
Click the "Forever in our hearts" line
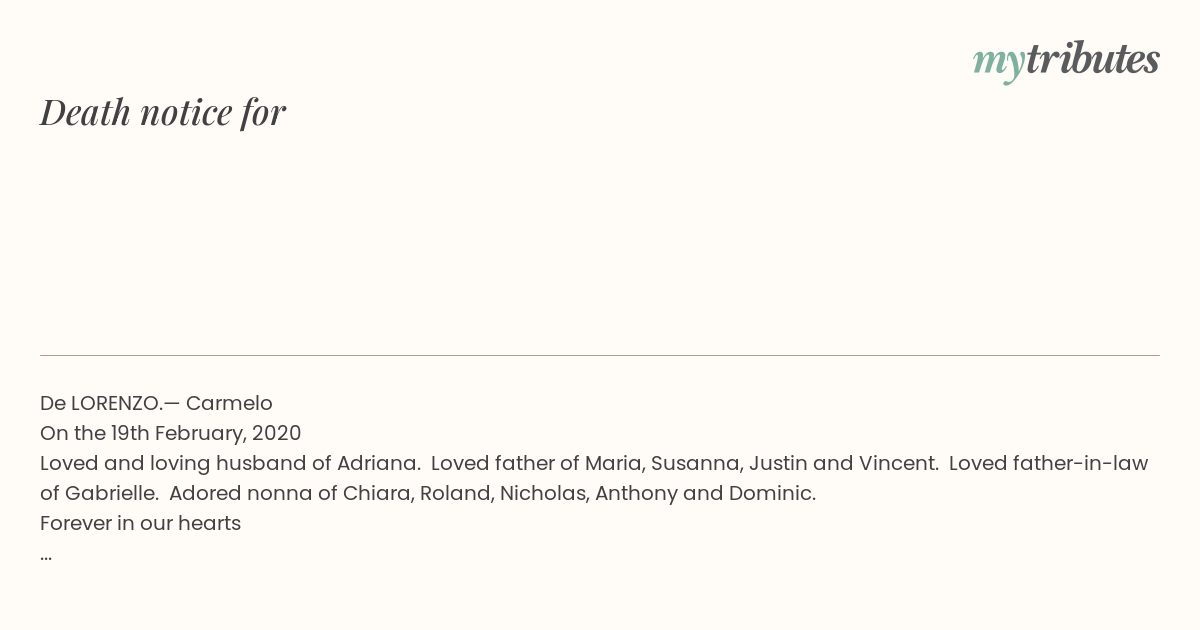coord(140,524)
